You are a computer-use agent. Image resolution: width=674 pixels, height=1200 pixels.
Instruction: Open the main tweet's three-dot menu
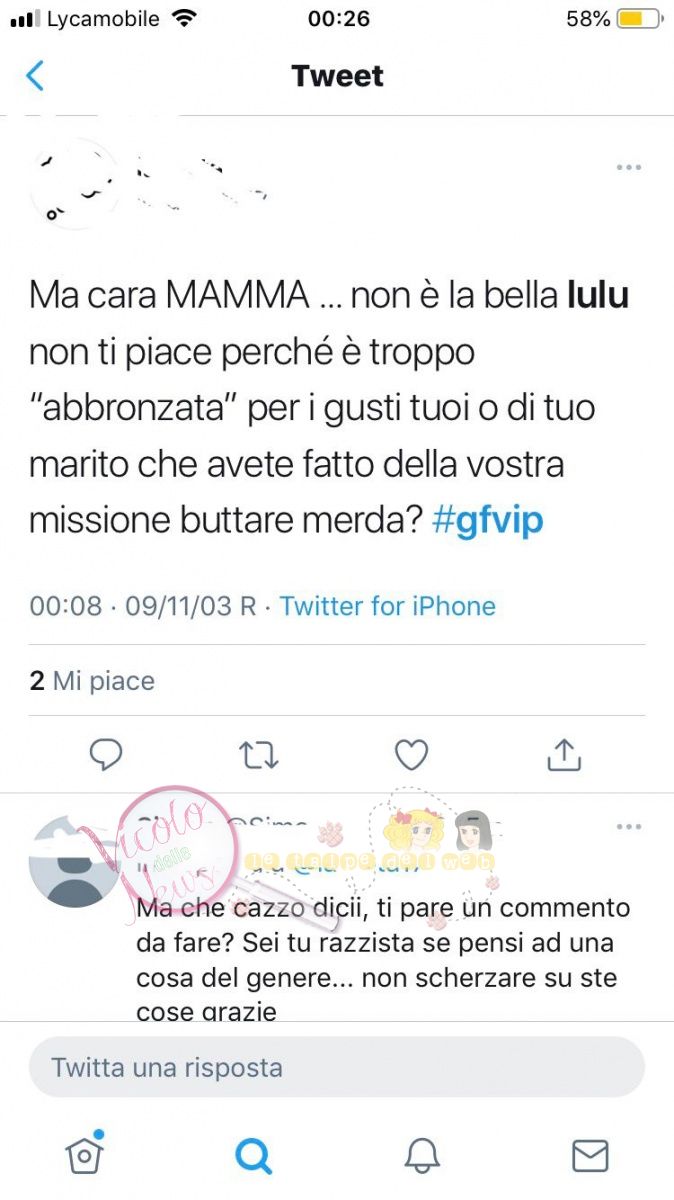pyautogui.click(x=628, y=167)
